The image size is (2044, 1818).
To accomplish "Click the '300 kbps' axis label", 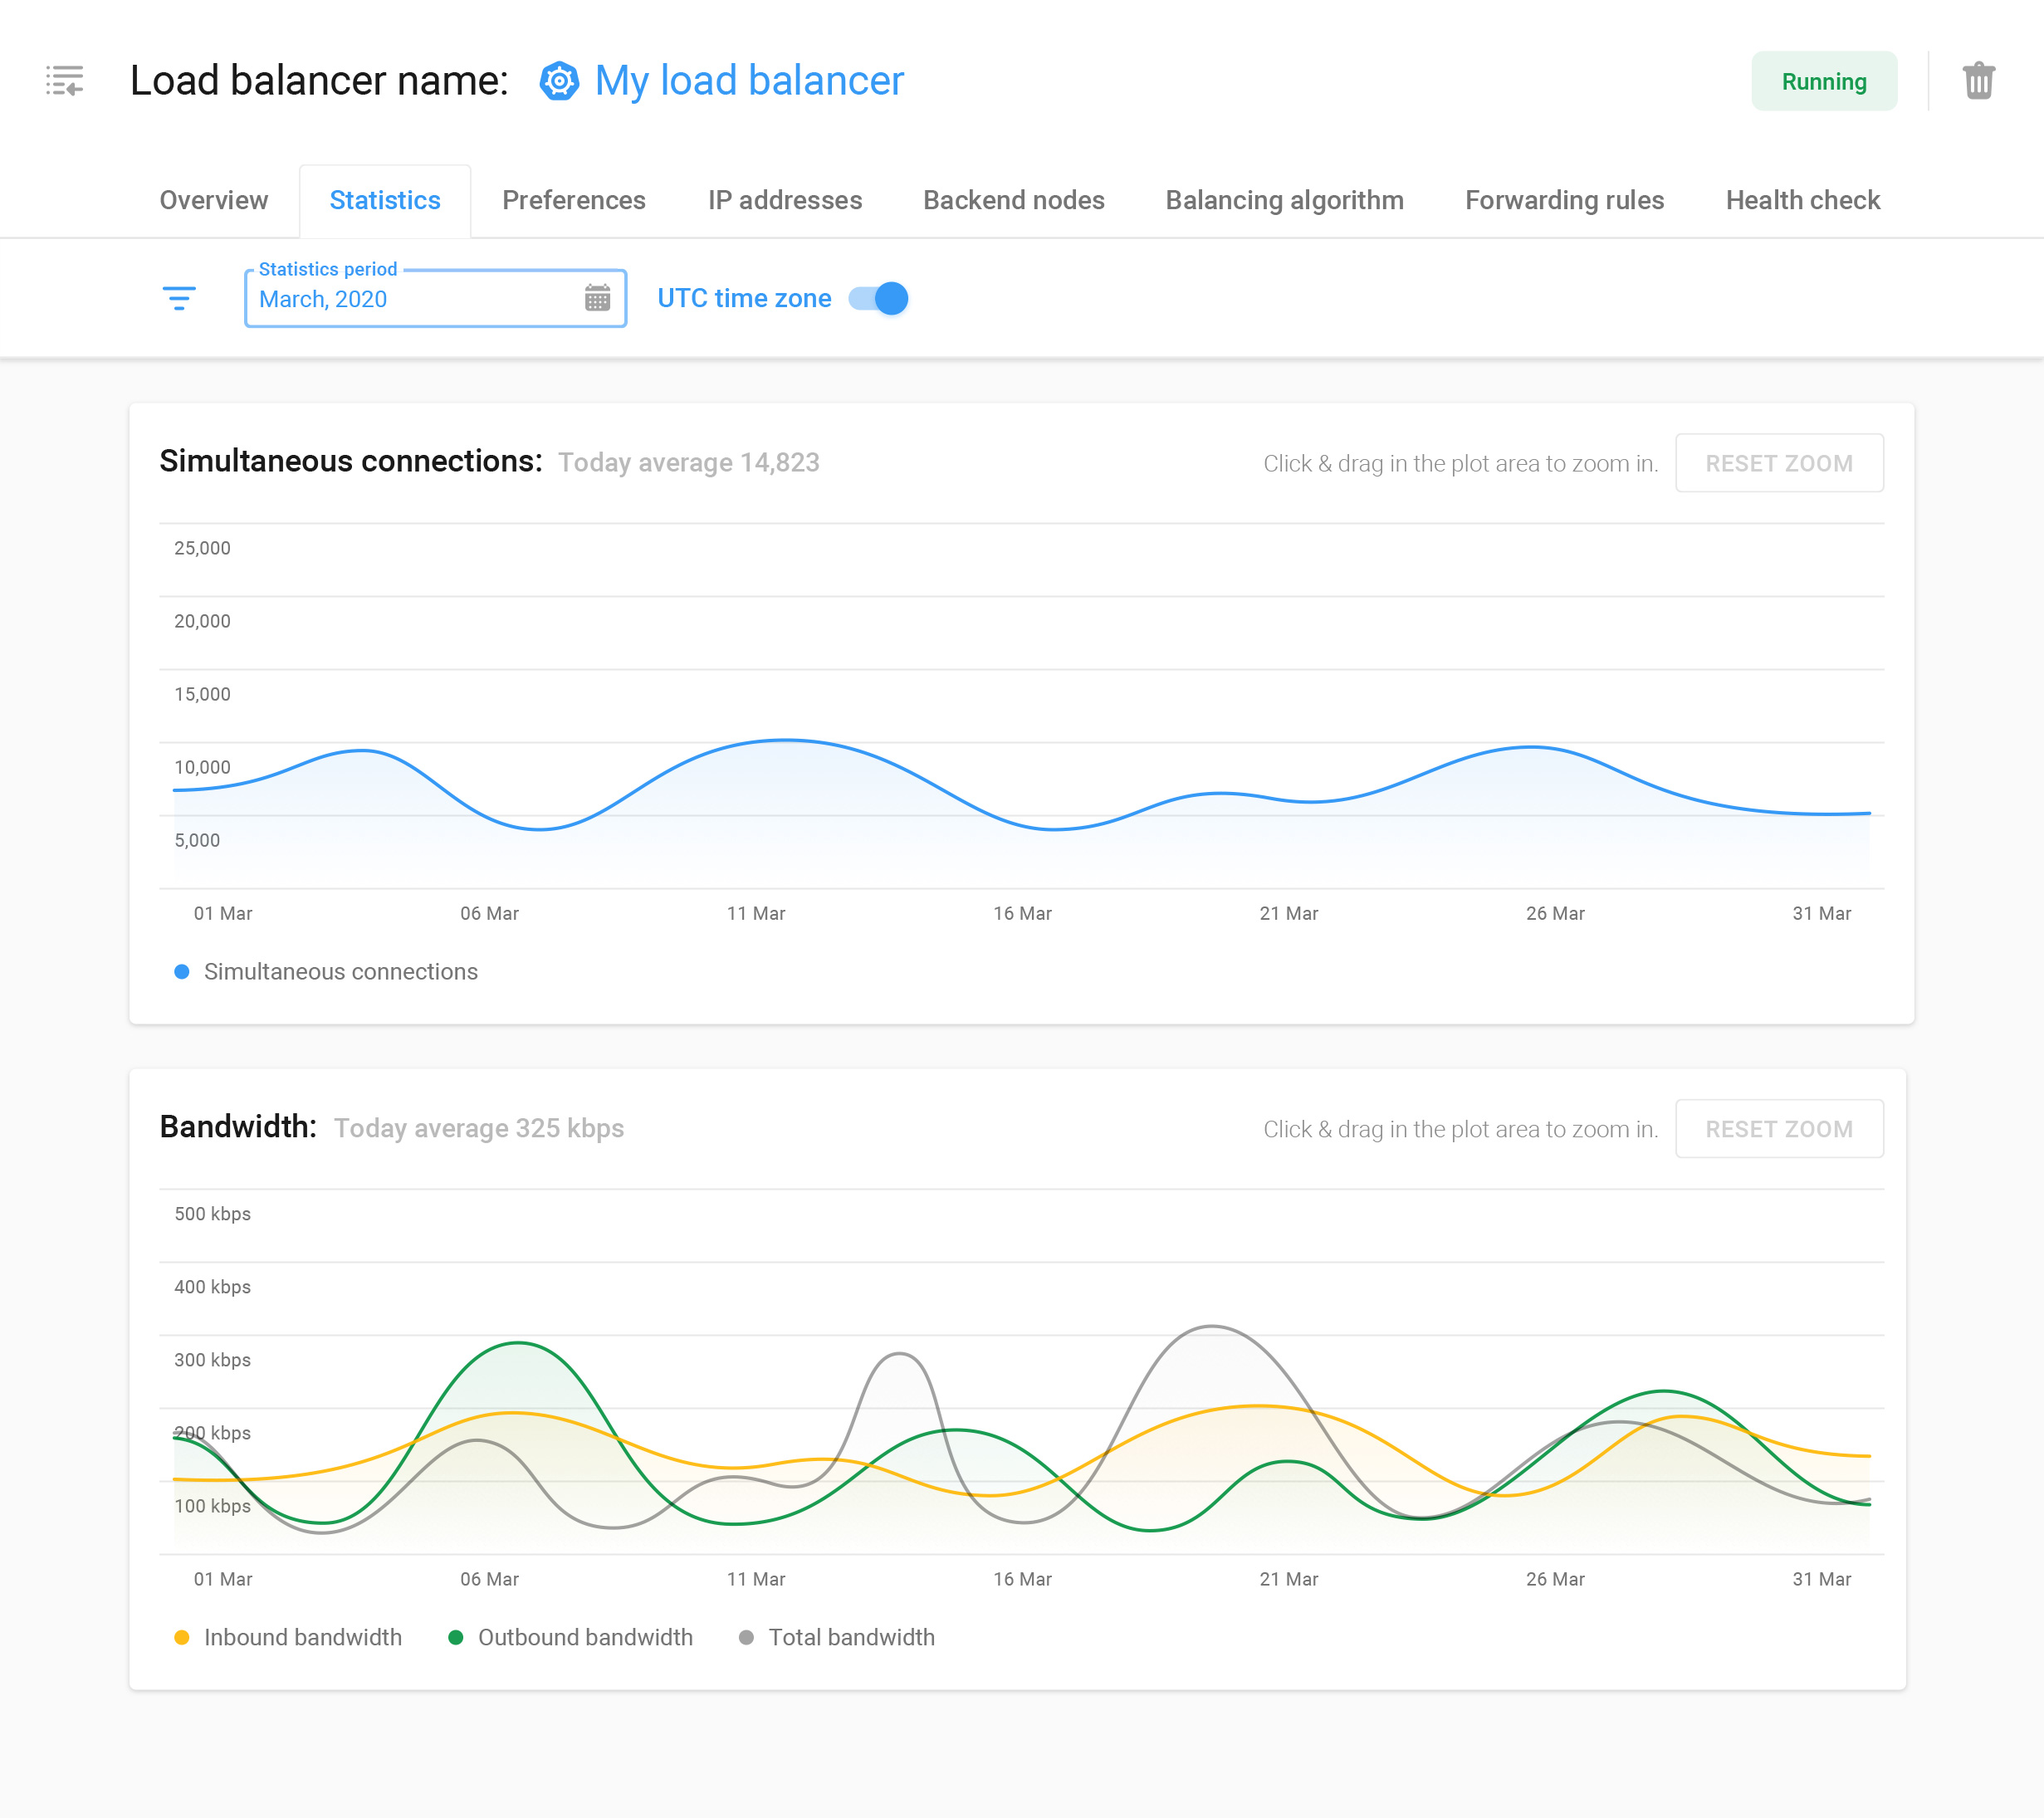I will tap(212, 1360).
